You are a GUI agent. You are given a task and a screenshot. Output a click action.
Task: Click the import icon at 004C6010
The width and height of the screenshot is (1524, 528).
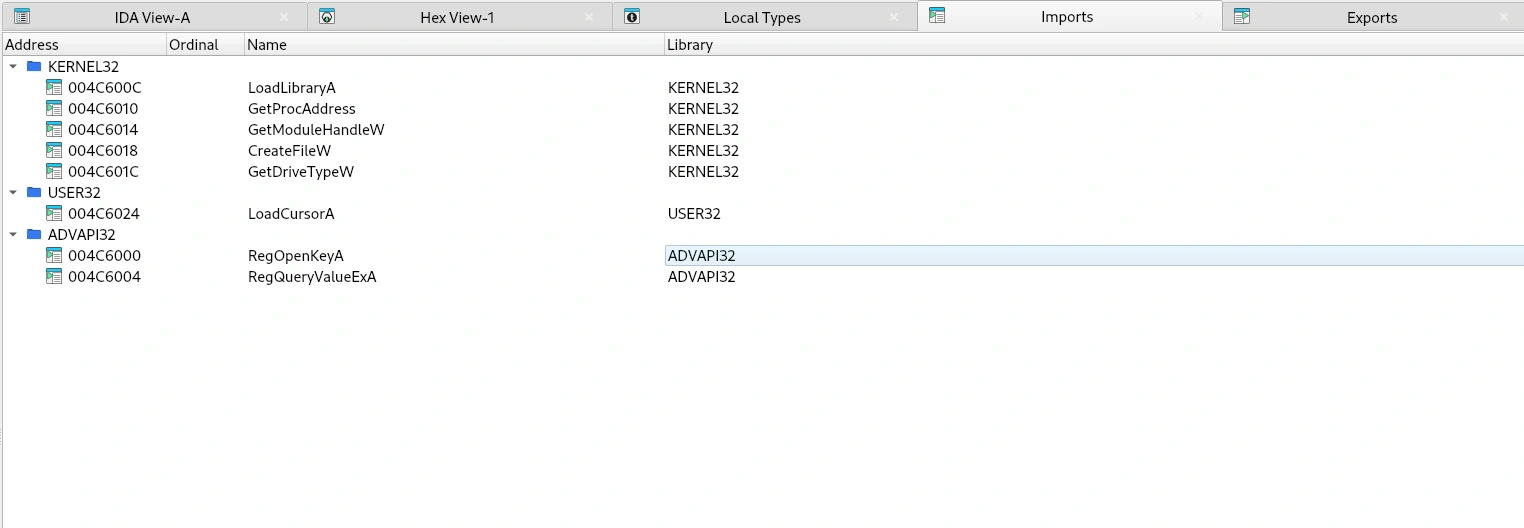pos(54,108)
